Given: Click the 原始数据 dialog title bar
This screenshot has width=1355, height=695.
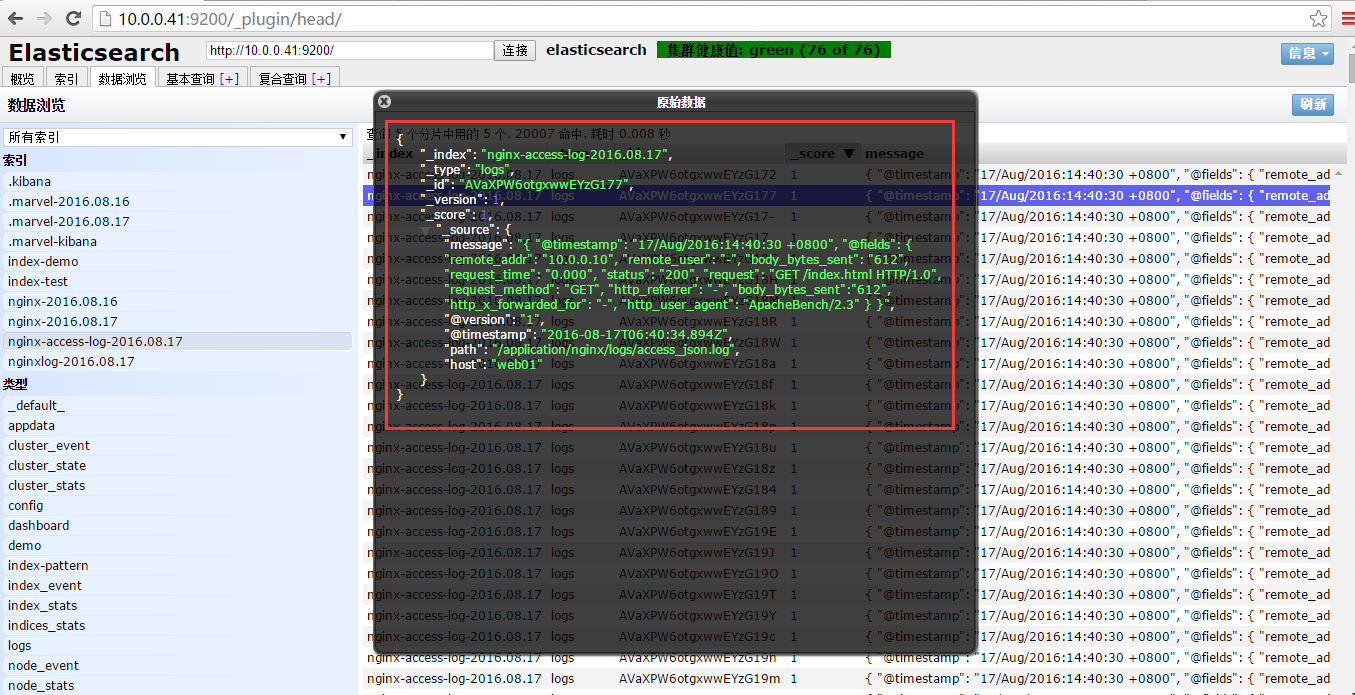Looking at the screenshot, I should point(675,101).
